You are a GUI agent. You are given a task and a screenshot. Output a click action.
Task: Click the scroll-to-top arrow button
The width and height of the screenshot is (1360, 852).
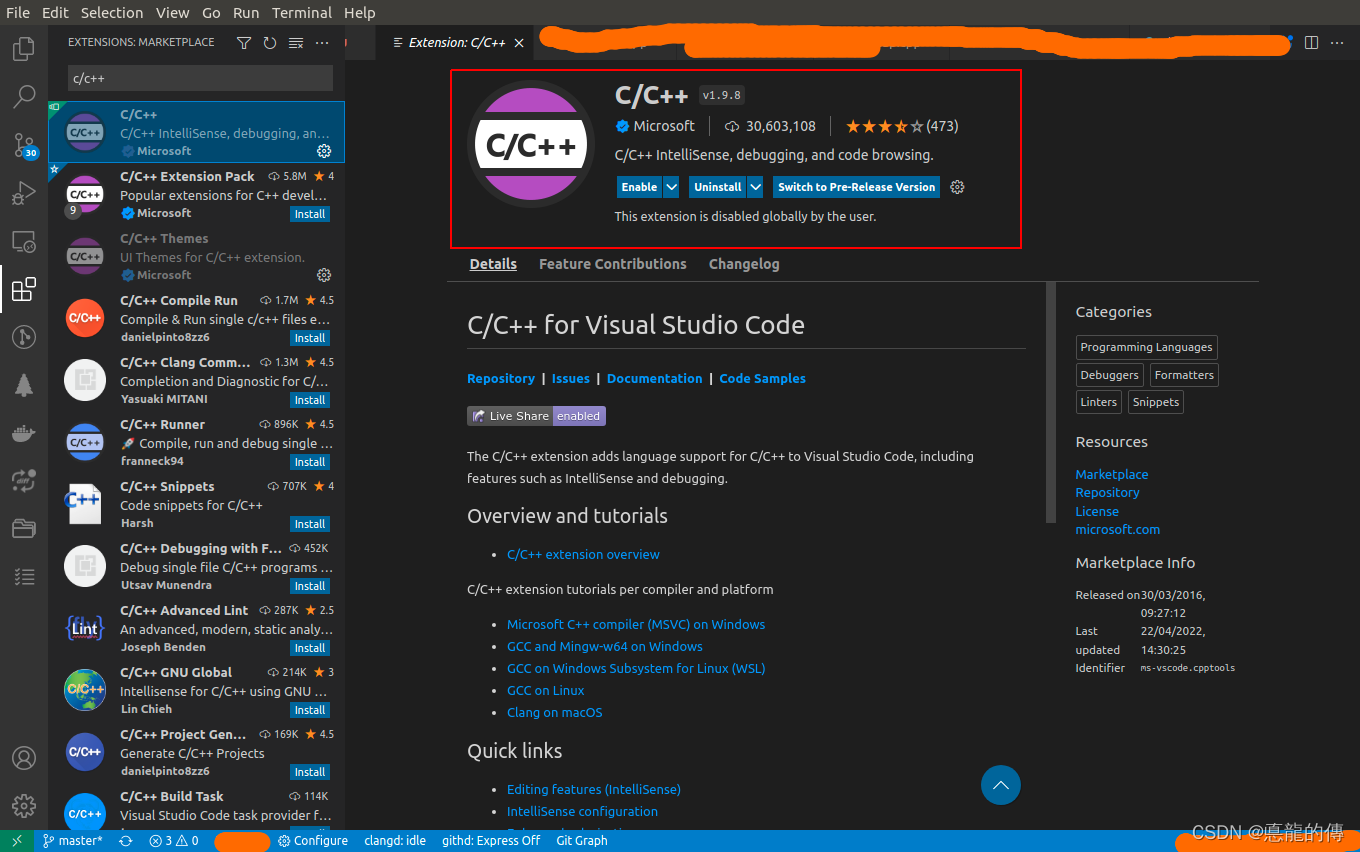point(1001,785)
